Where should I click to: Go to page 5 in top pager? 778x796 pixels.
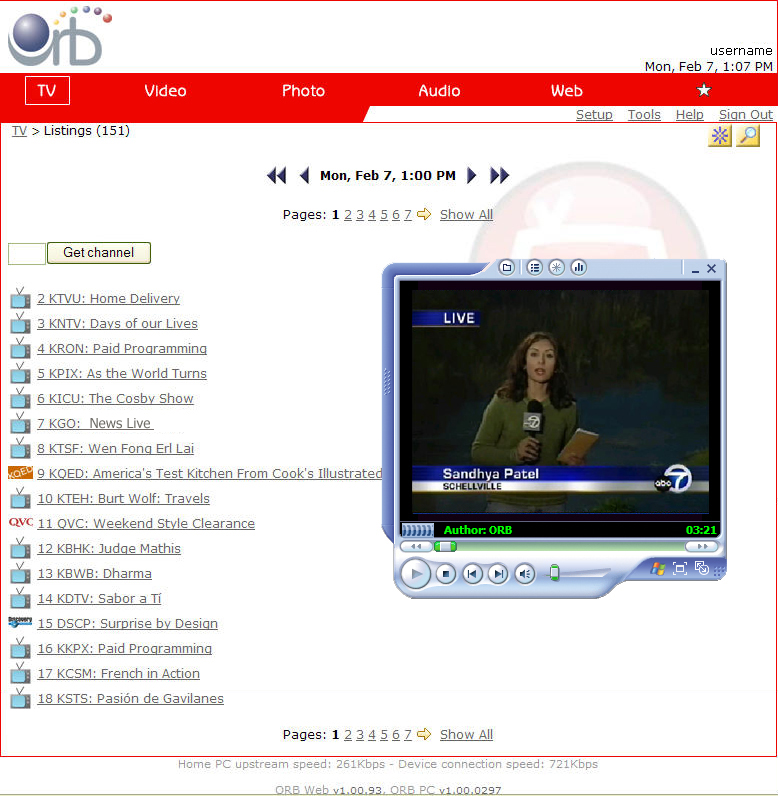[384, 215]
